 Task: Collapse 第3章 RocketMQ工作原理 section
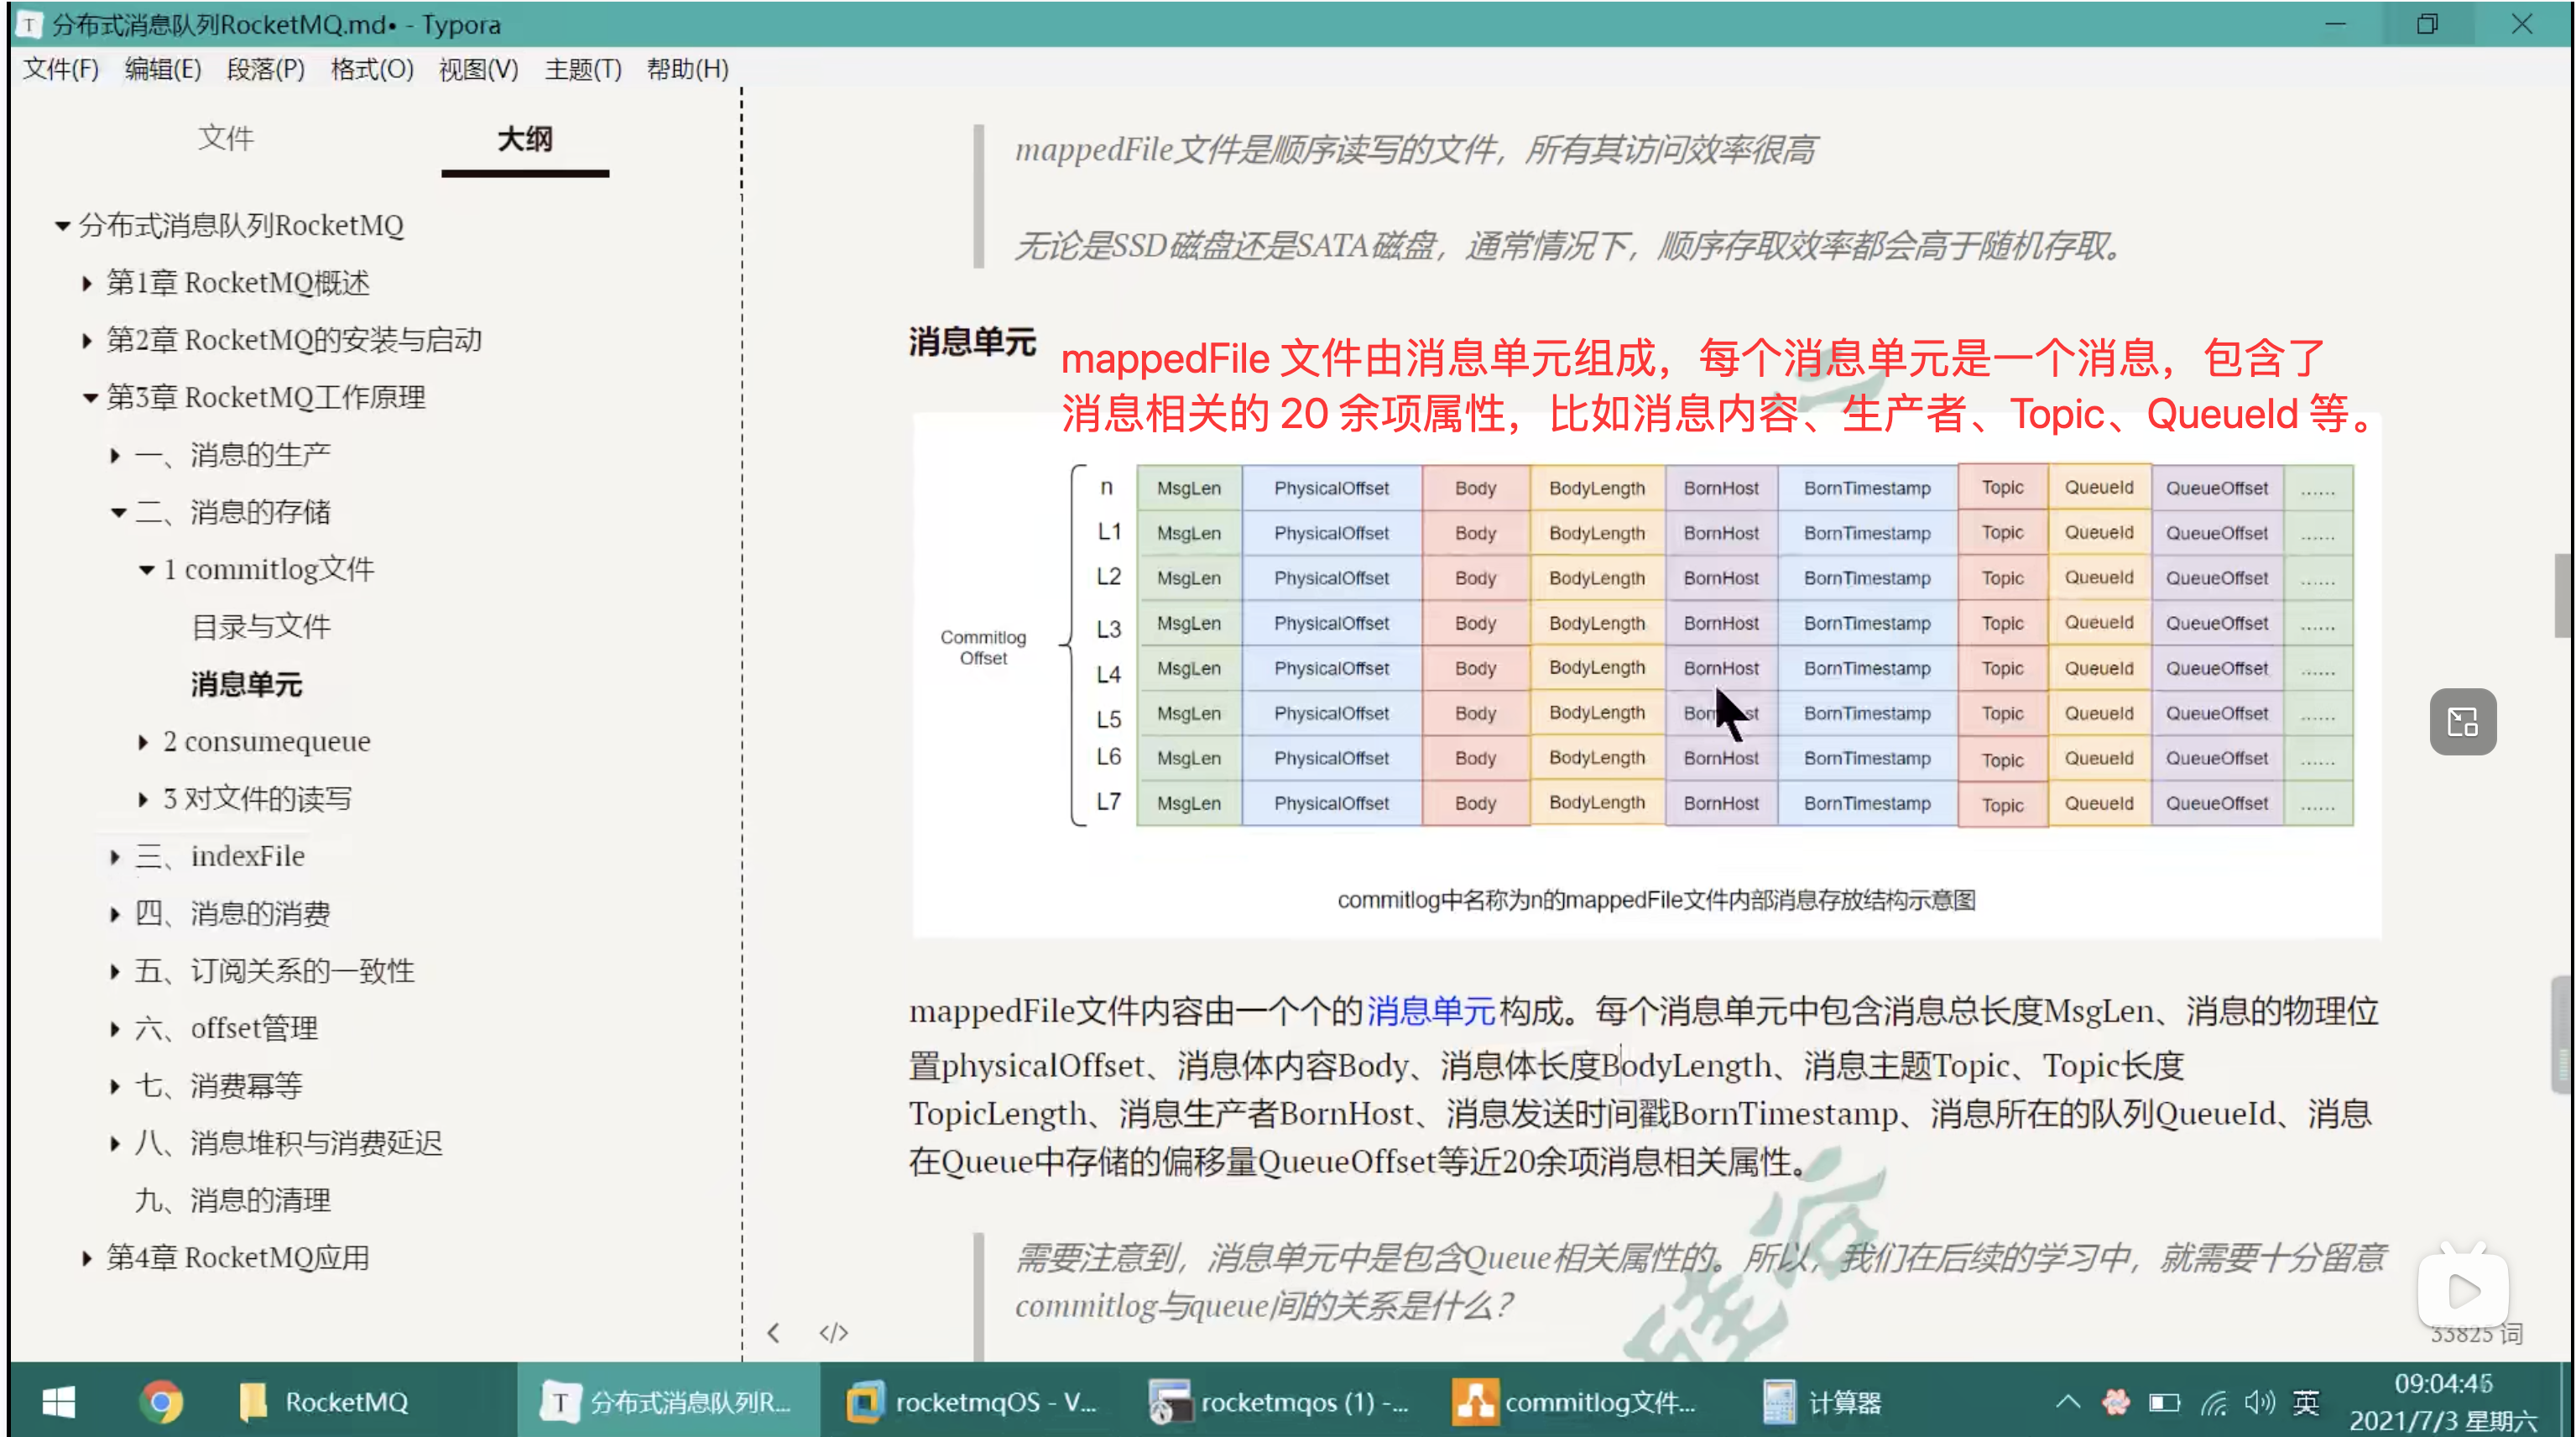(x=90, y=398)
